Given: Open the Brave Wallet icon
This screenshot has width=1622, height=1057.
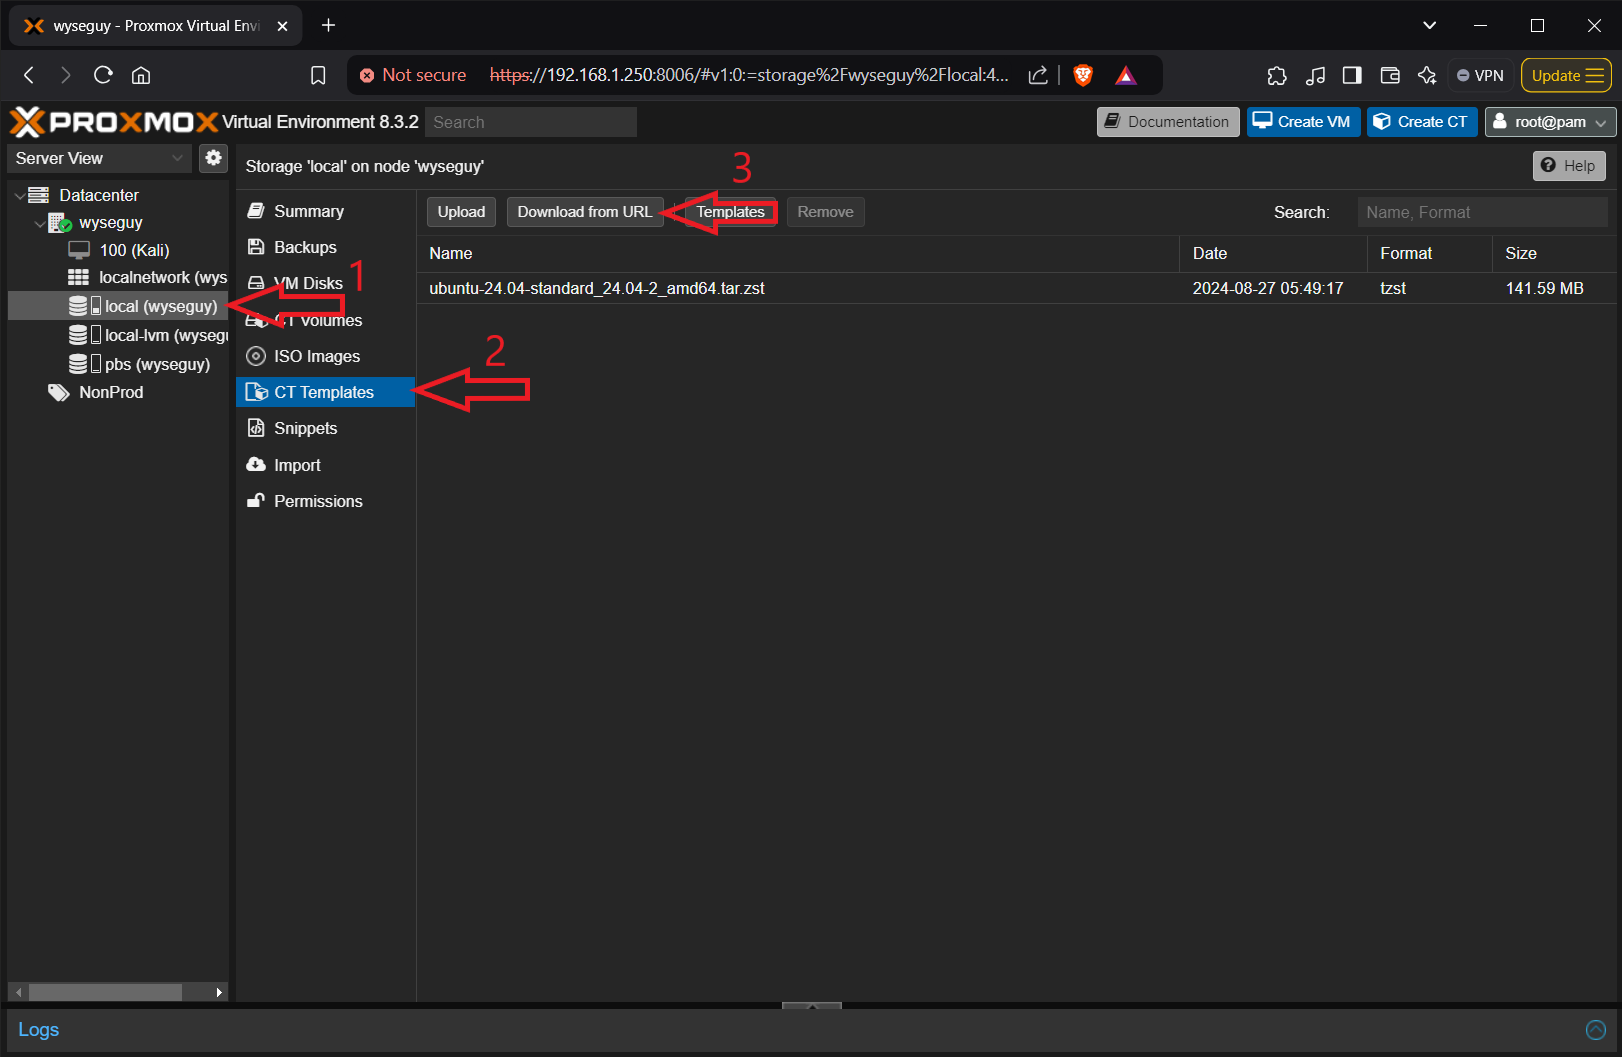Looking at the screenshot, I should coord(1390,75).
